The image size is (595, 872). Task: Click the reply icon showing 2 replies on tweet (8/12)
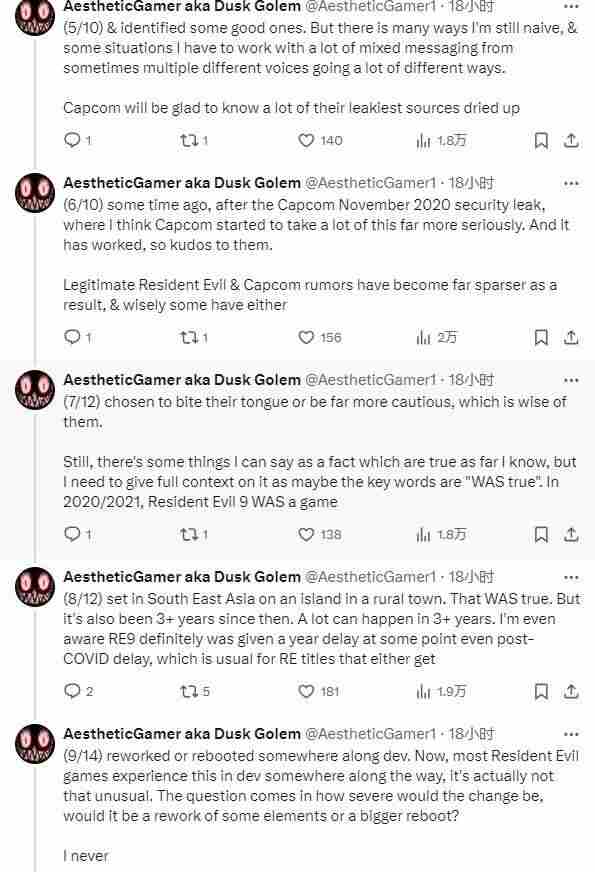pyautogui.click(x=72, y=691)
